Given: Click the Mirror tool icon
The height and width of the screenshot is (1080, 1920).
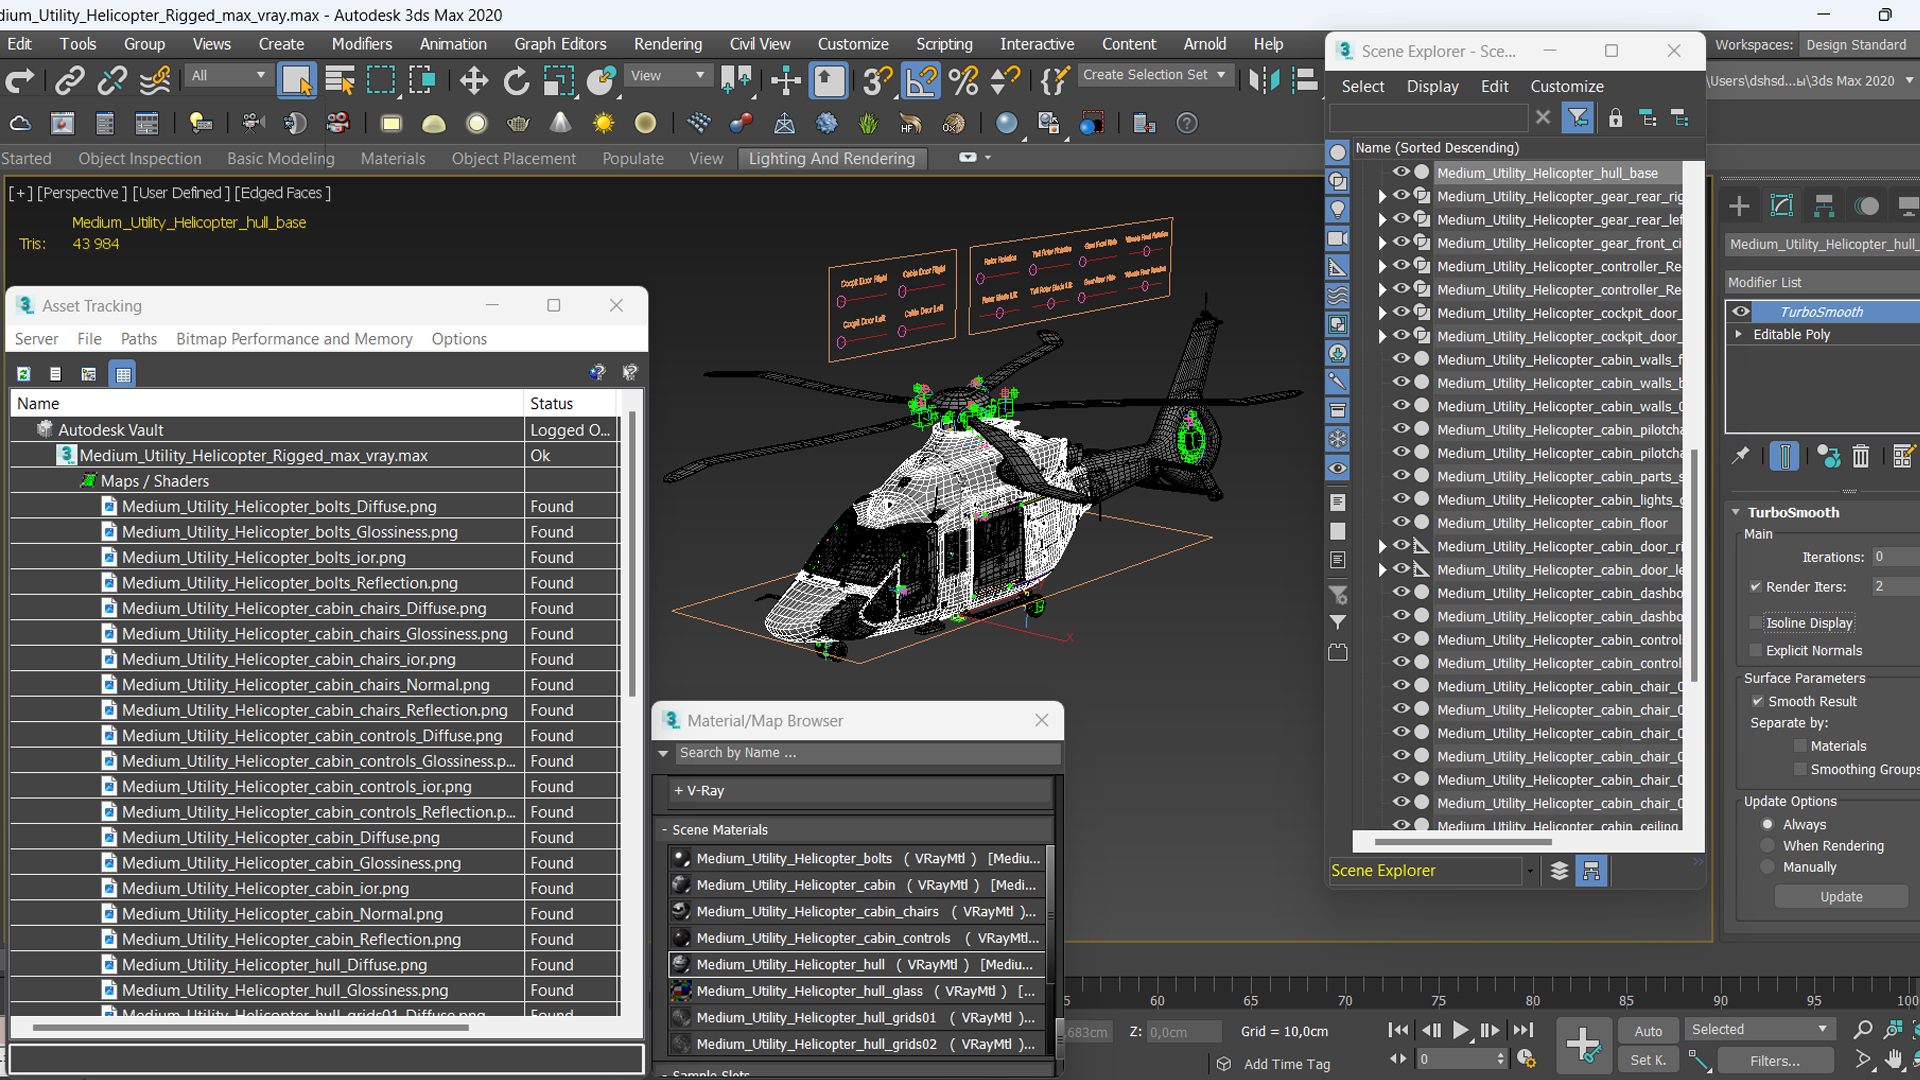Looking at the screenshot, I should pyautogui.click(x=1263, y=80).
